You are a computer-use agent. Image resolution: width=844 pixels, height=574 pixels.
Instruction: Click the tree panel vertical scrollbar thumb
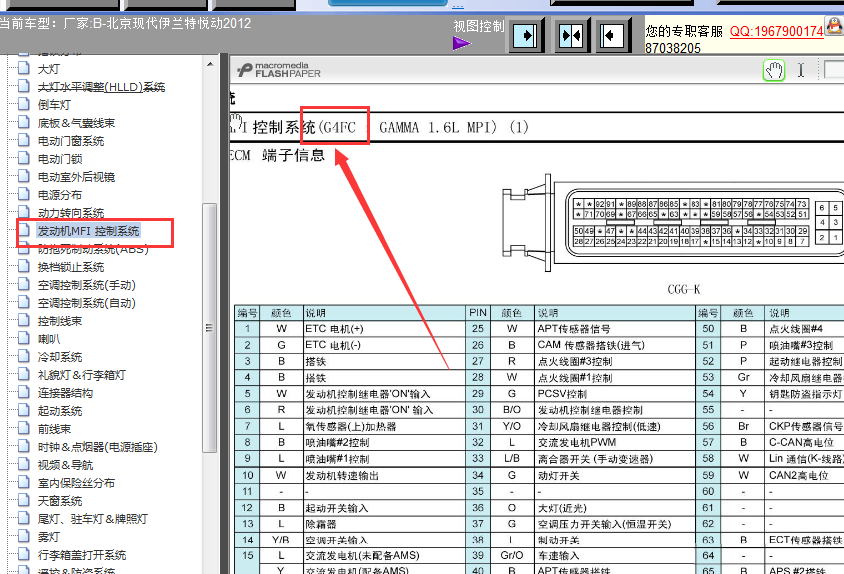(209, 327)
